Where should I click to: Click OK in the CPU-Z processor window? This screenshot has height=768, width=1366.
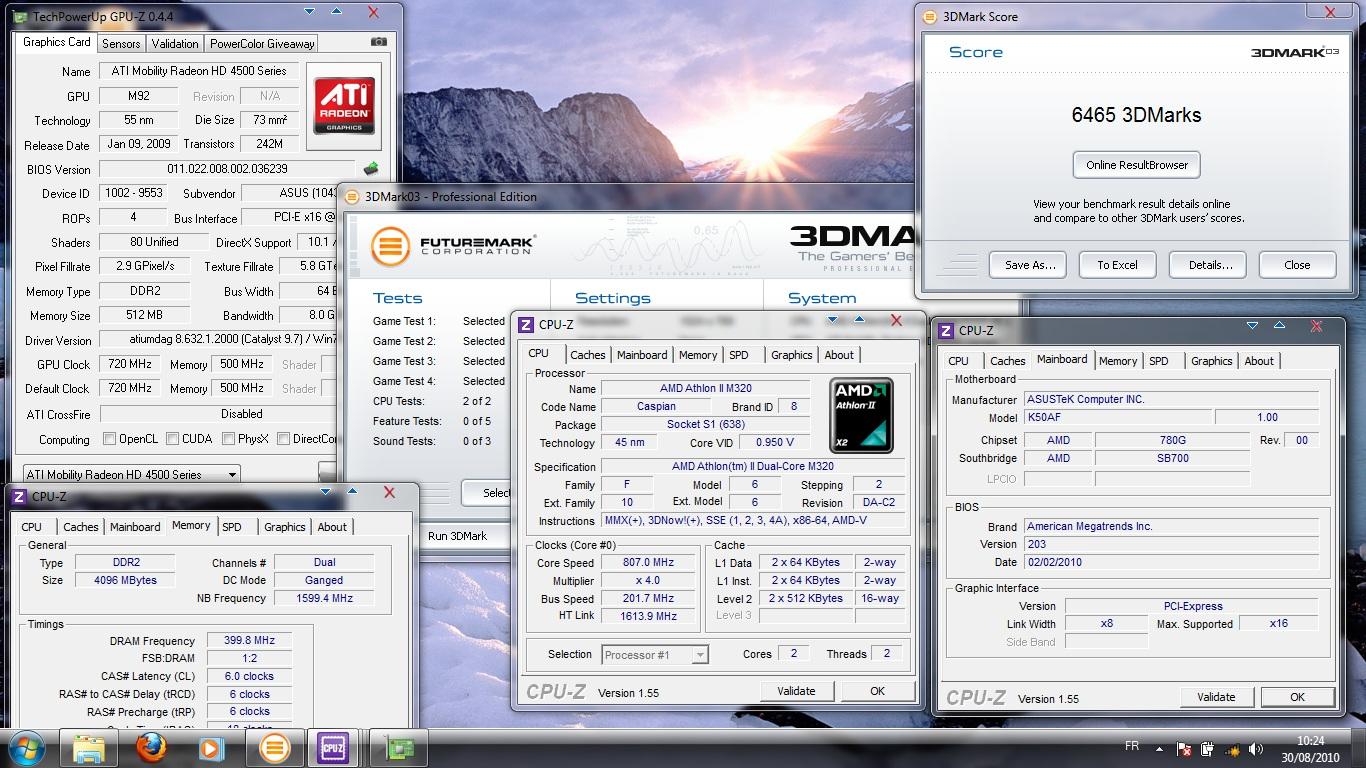877,691
